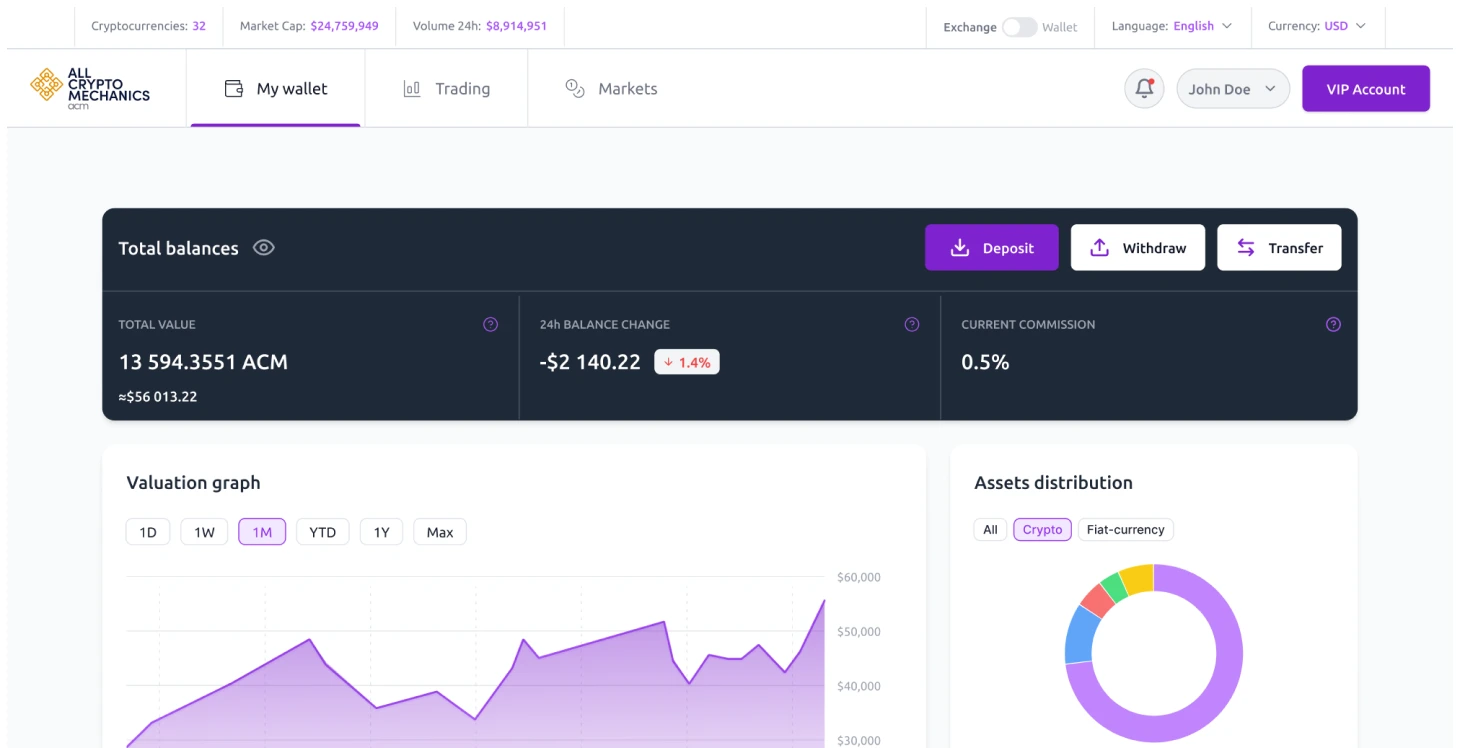The image size is (1460, 748).
Task: Switch to the Trading tab
Action: point(447,88)
